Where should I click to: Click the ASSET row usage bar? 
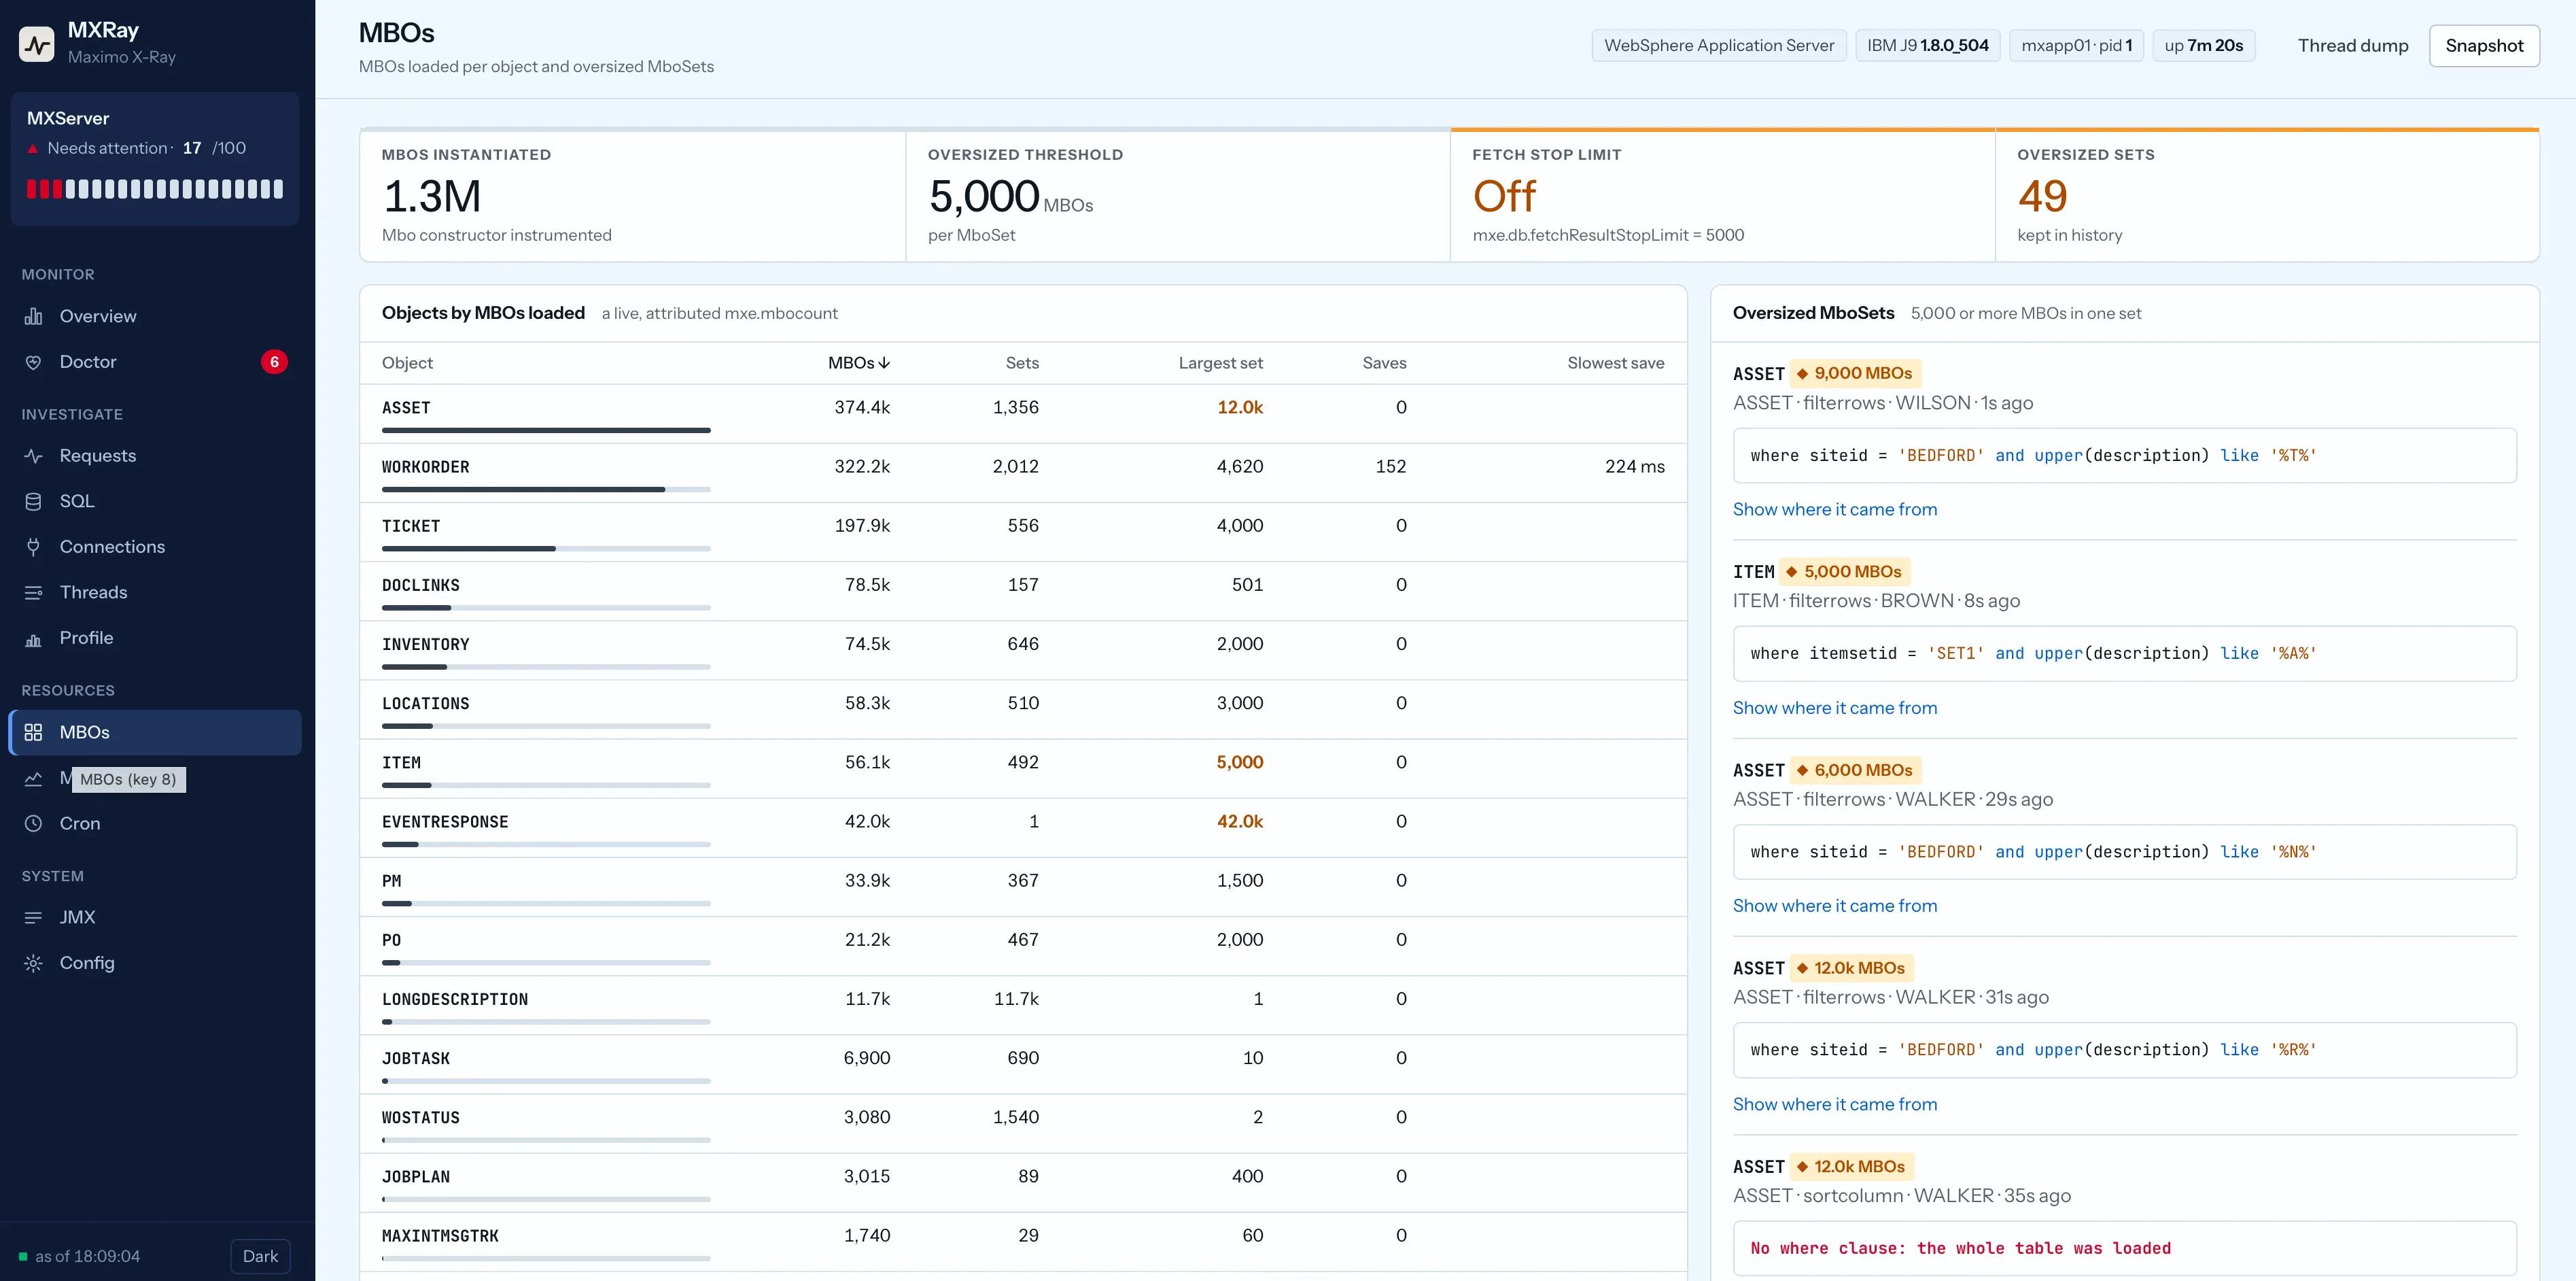(546, 430)
